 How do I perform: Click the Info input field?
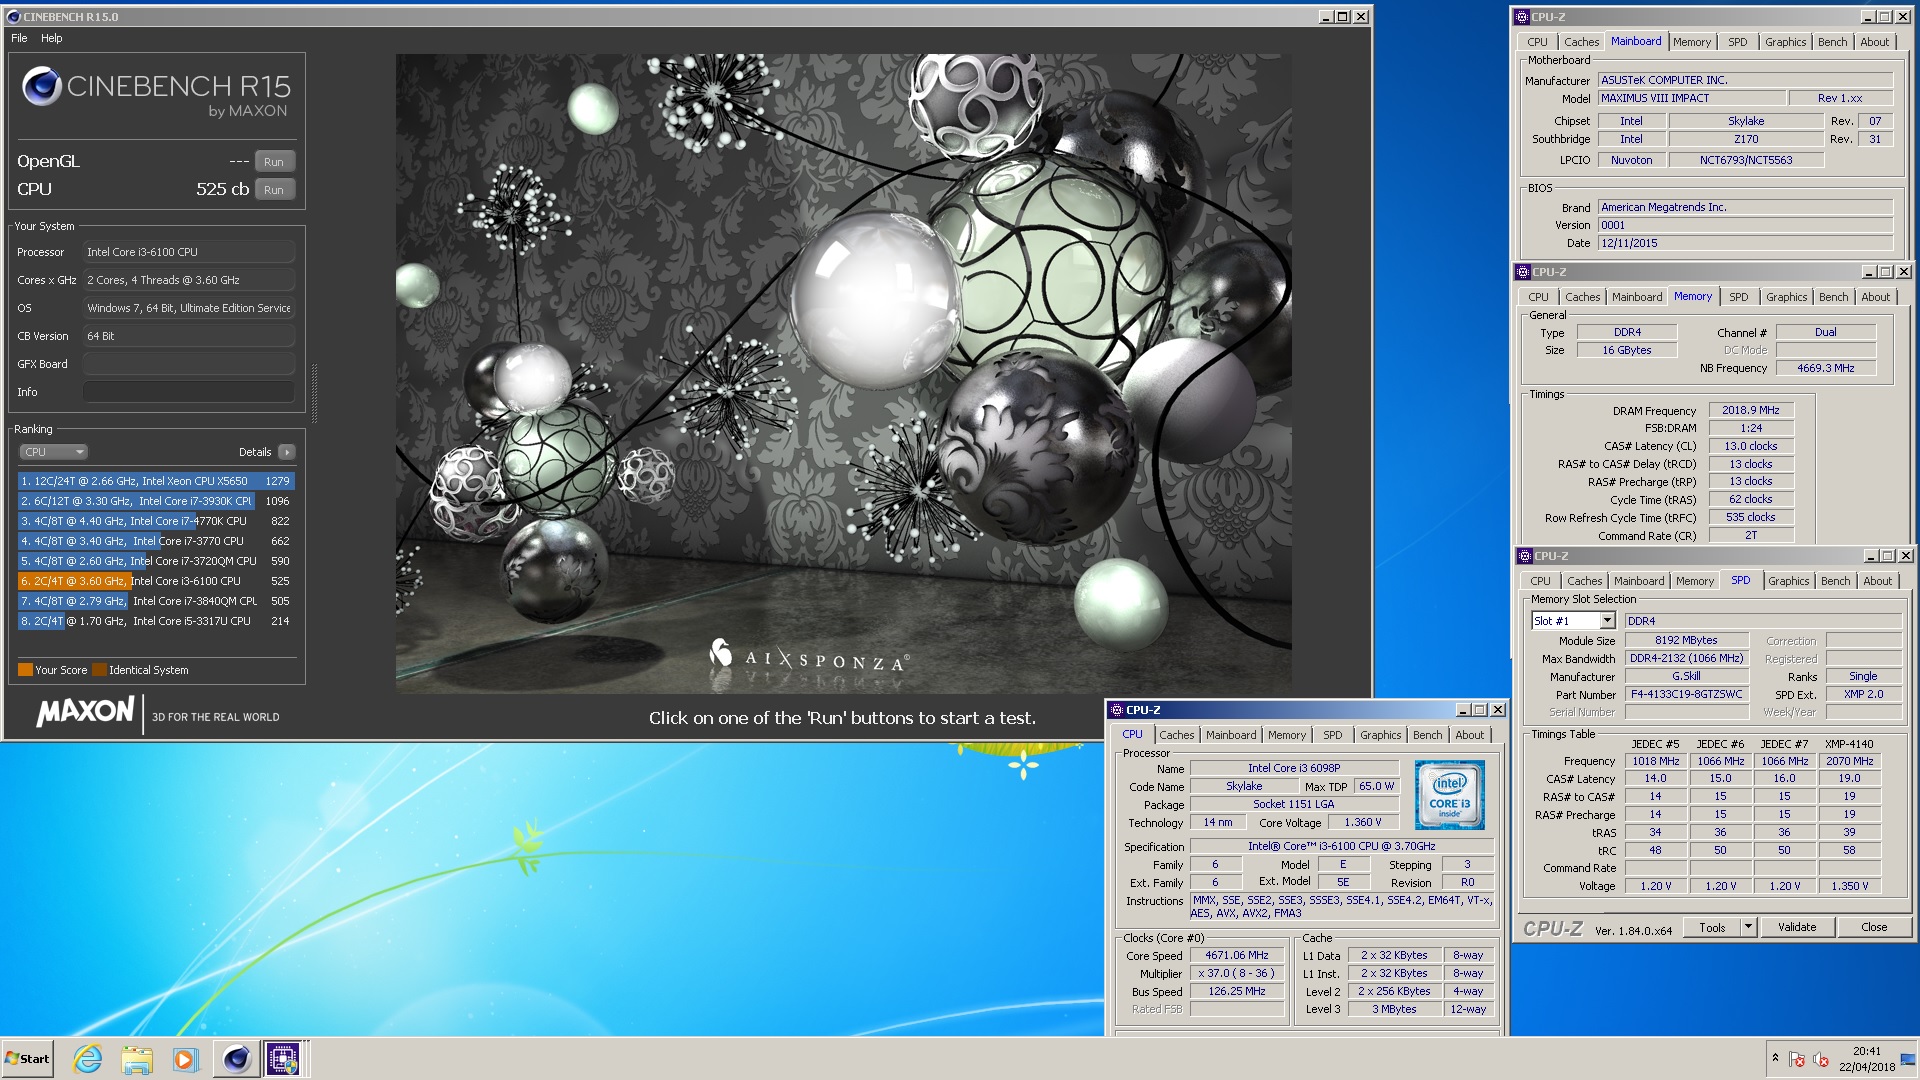point(189,392)
